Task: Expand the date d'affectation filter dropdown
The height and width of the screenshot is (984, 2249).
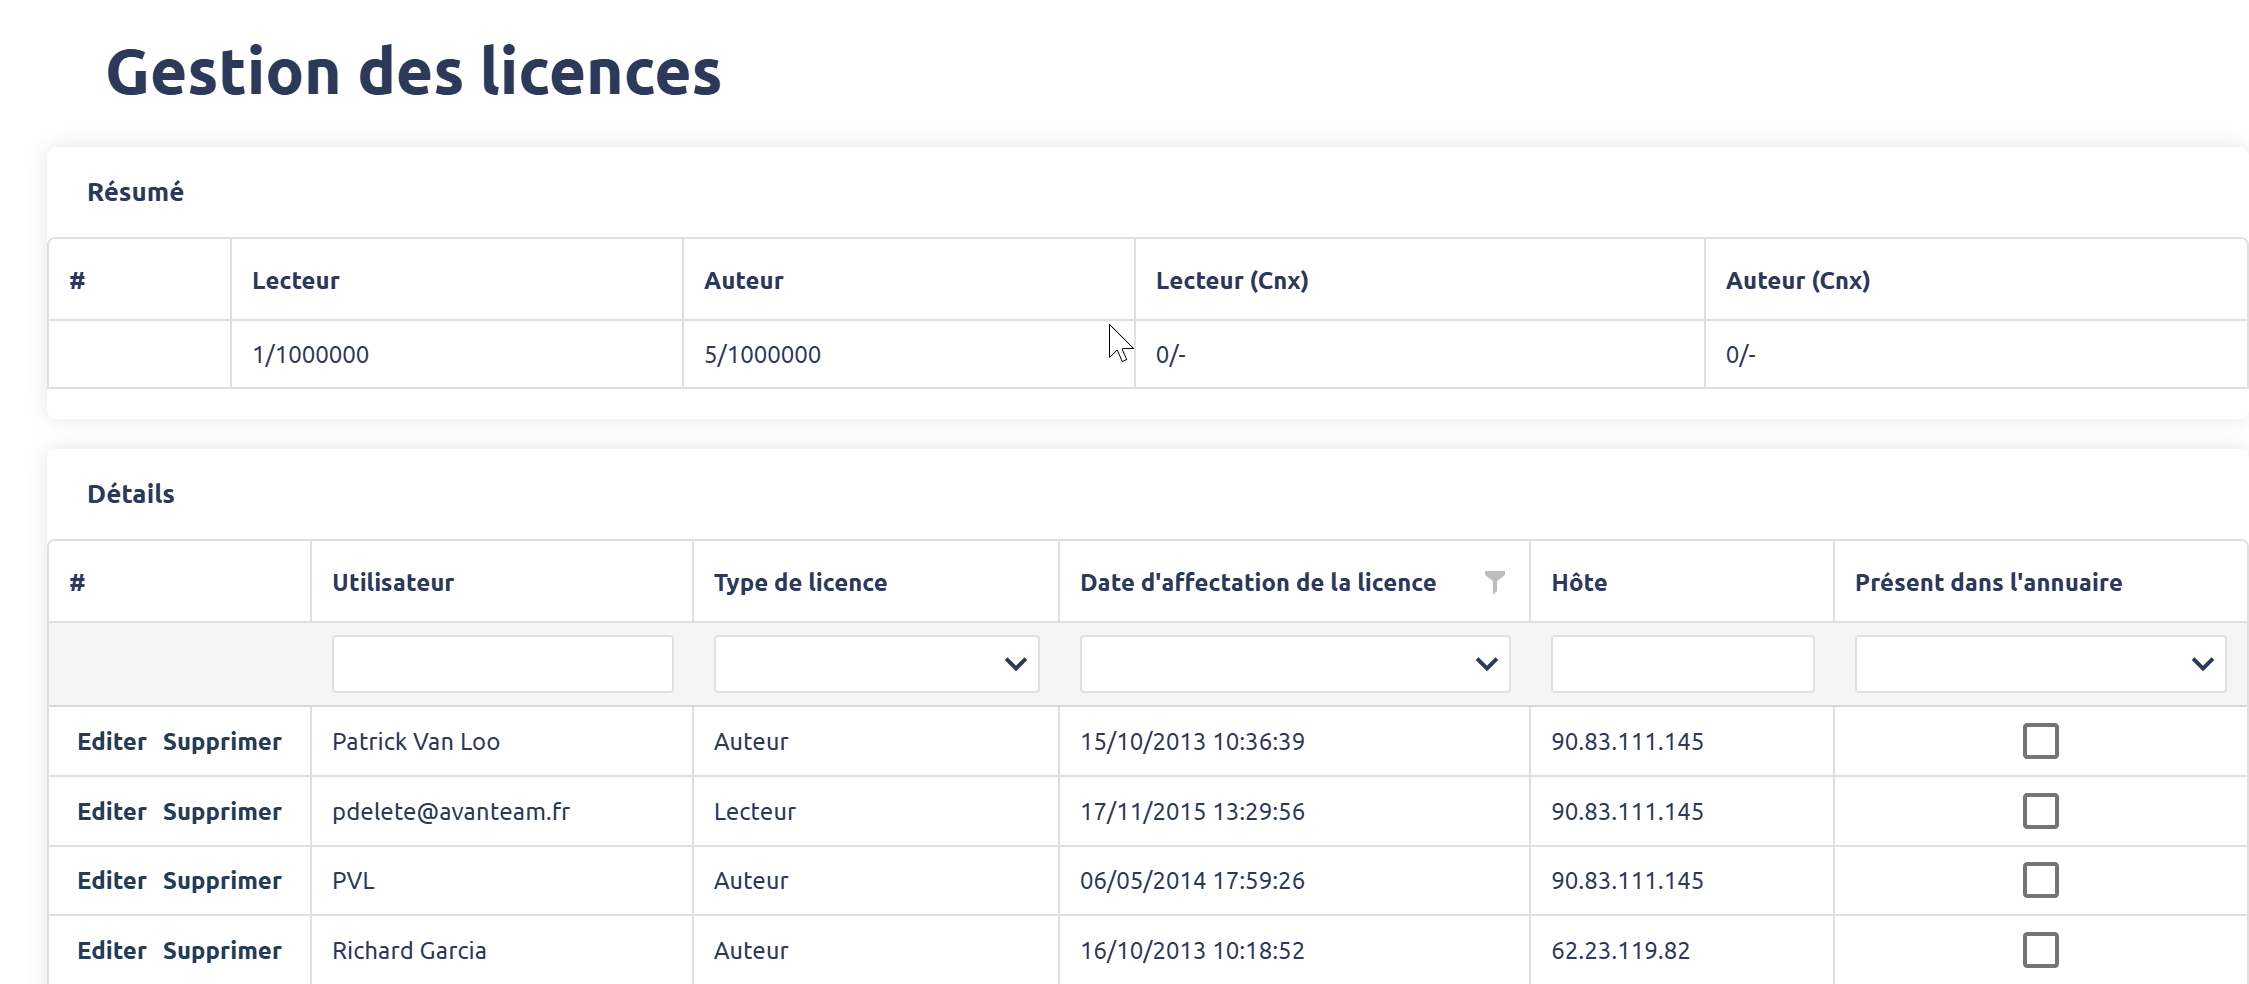Action: tap(1294, 664)
